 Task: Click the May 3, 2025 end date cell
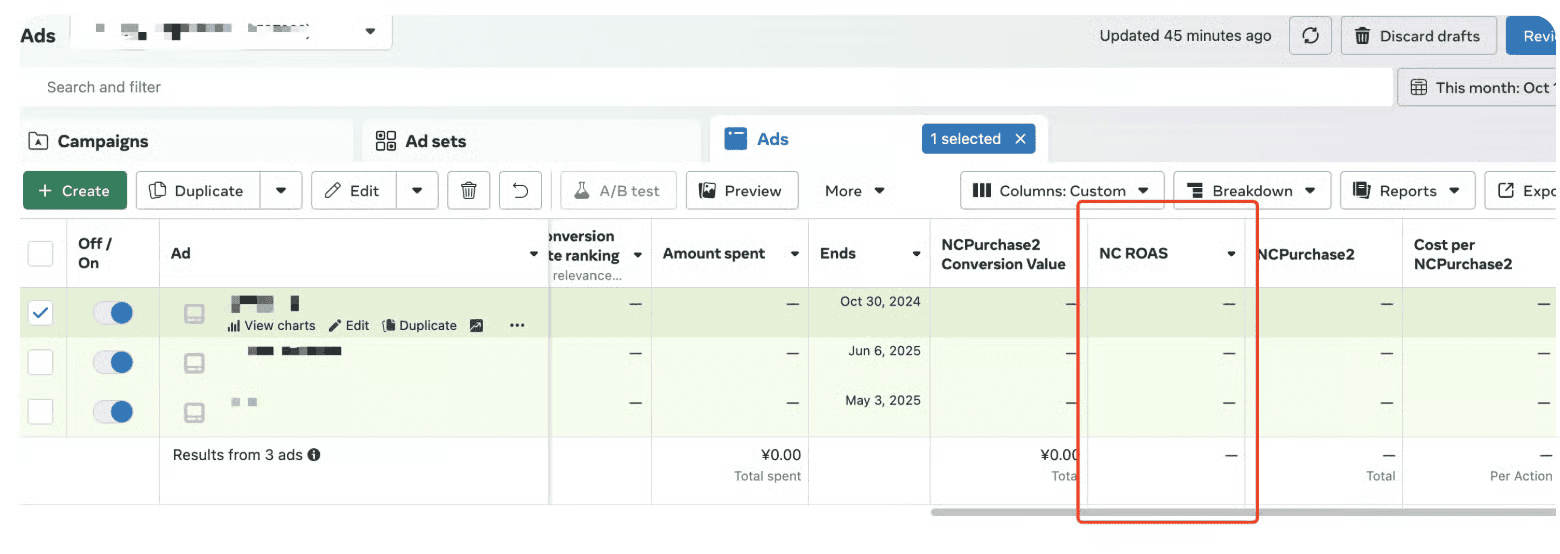pyautogui.click(x=883, y=400)
